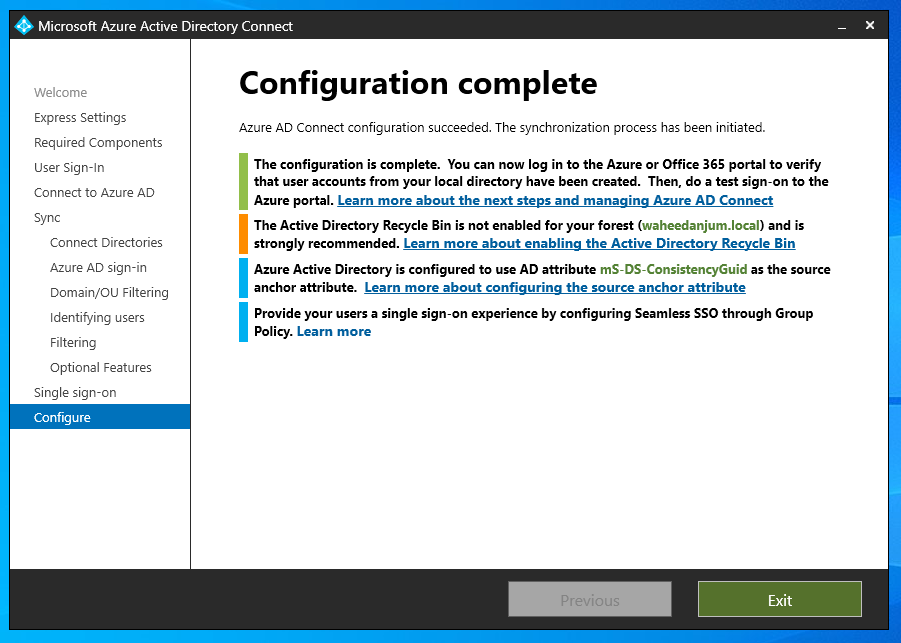Open link about enabling AD Recycle Bin
The height and width of the screenshot is (643, 901).
[x=599, y=244]
